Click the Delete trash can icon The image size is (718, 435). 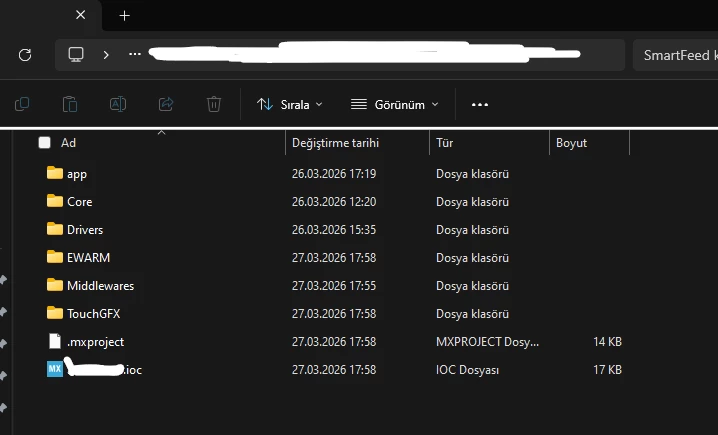(x=213, y=104)
